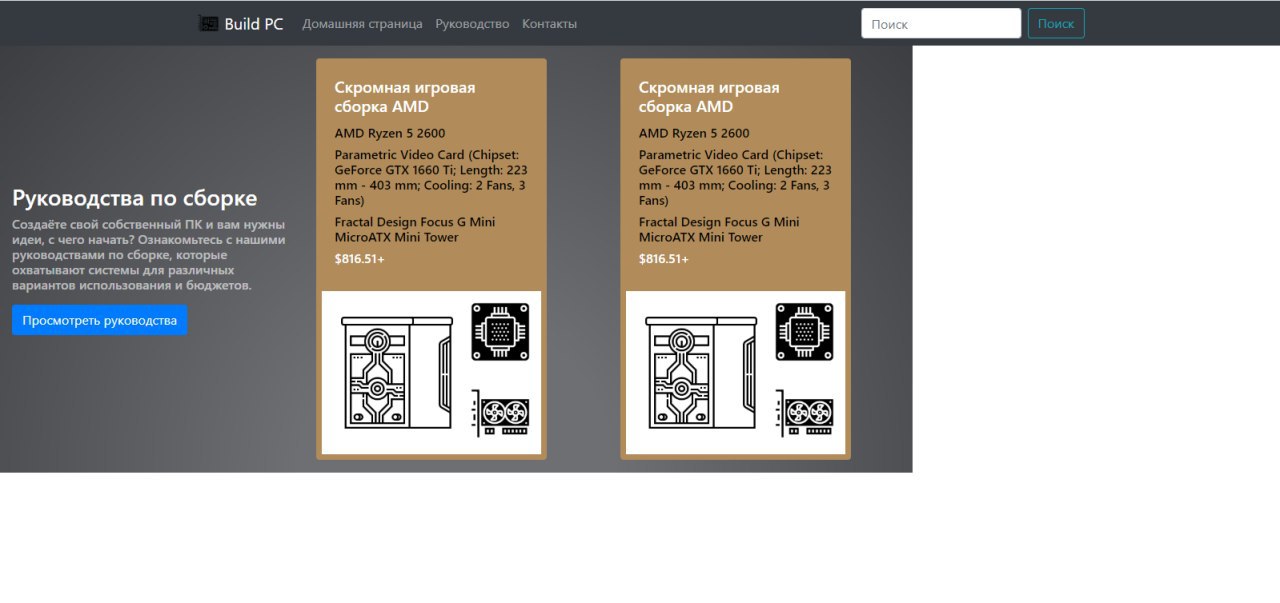Open the Руководство navbar item
This screenshot has height=603, width=1280.
(x=472, y=23)
